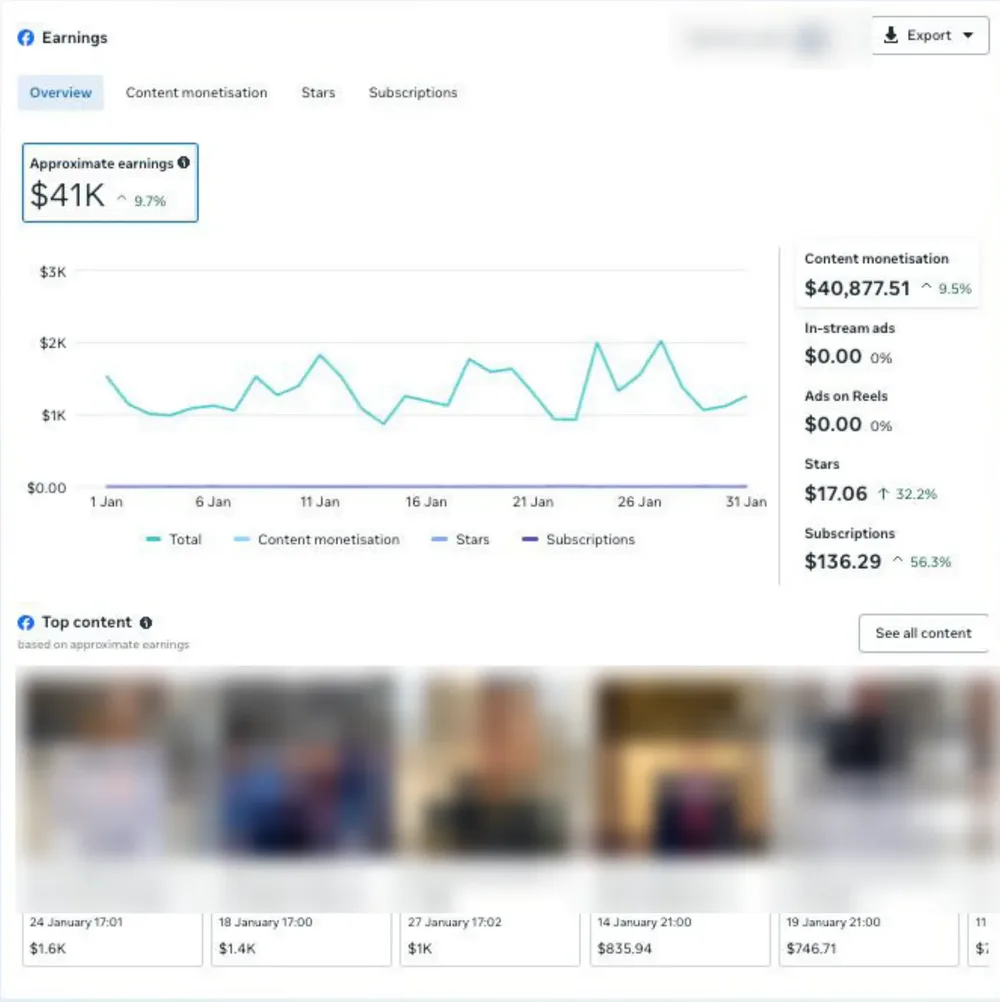Click the Earnings page heading
This screenshot has width=1000, height=1002.
click(x=75, y=38)
